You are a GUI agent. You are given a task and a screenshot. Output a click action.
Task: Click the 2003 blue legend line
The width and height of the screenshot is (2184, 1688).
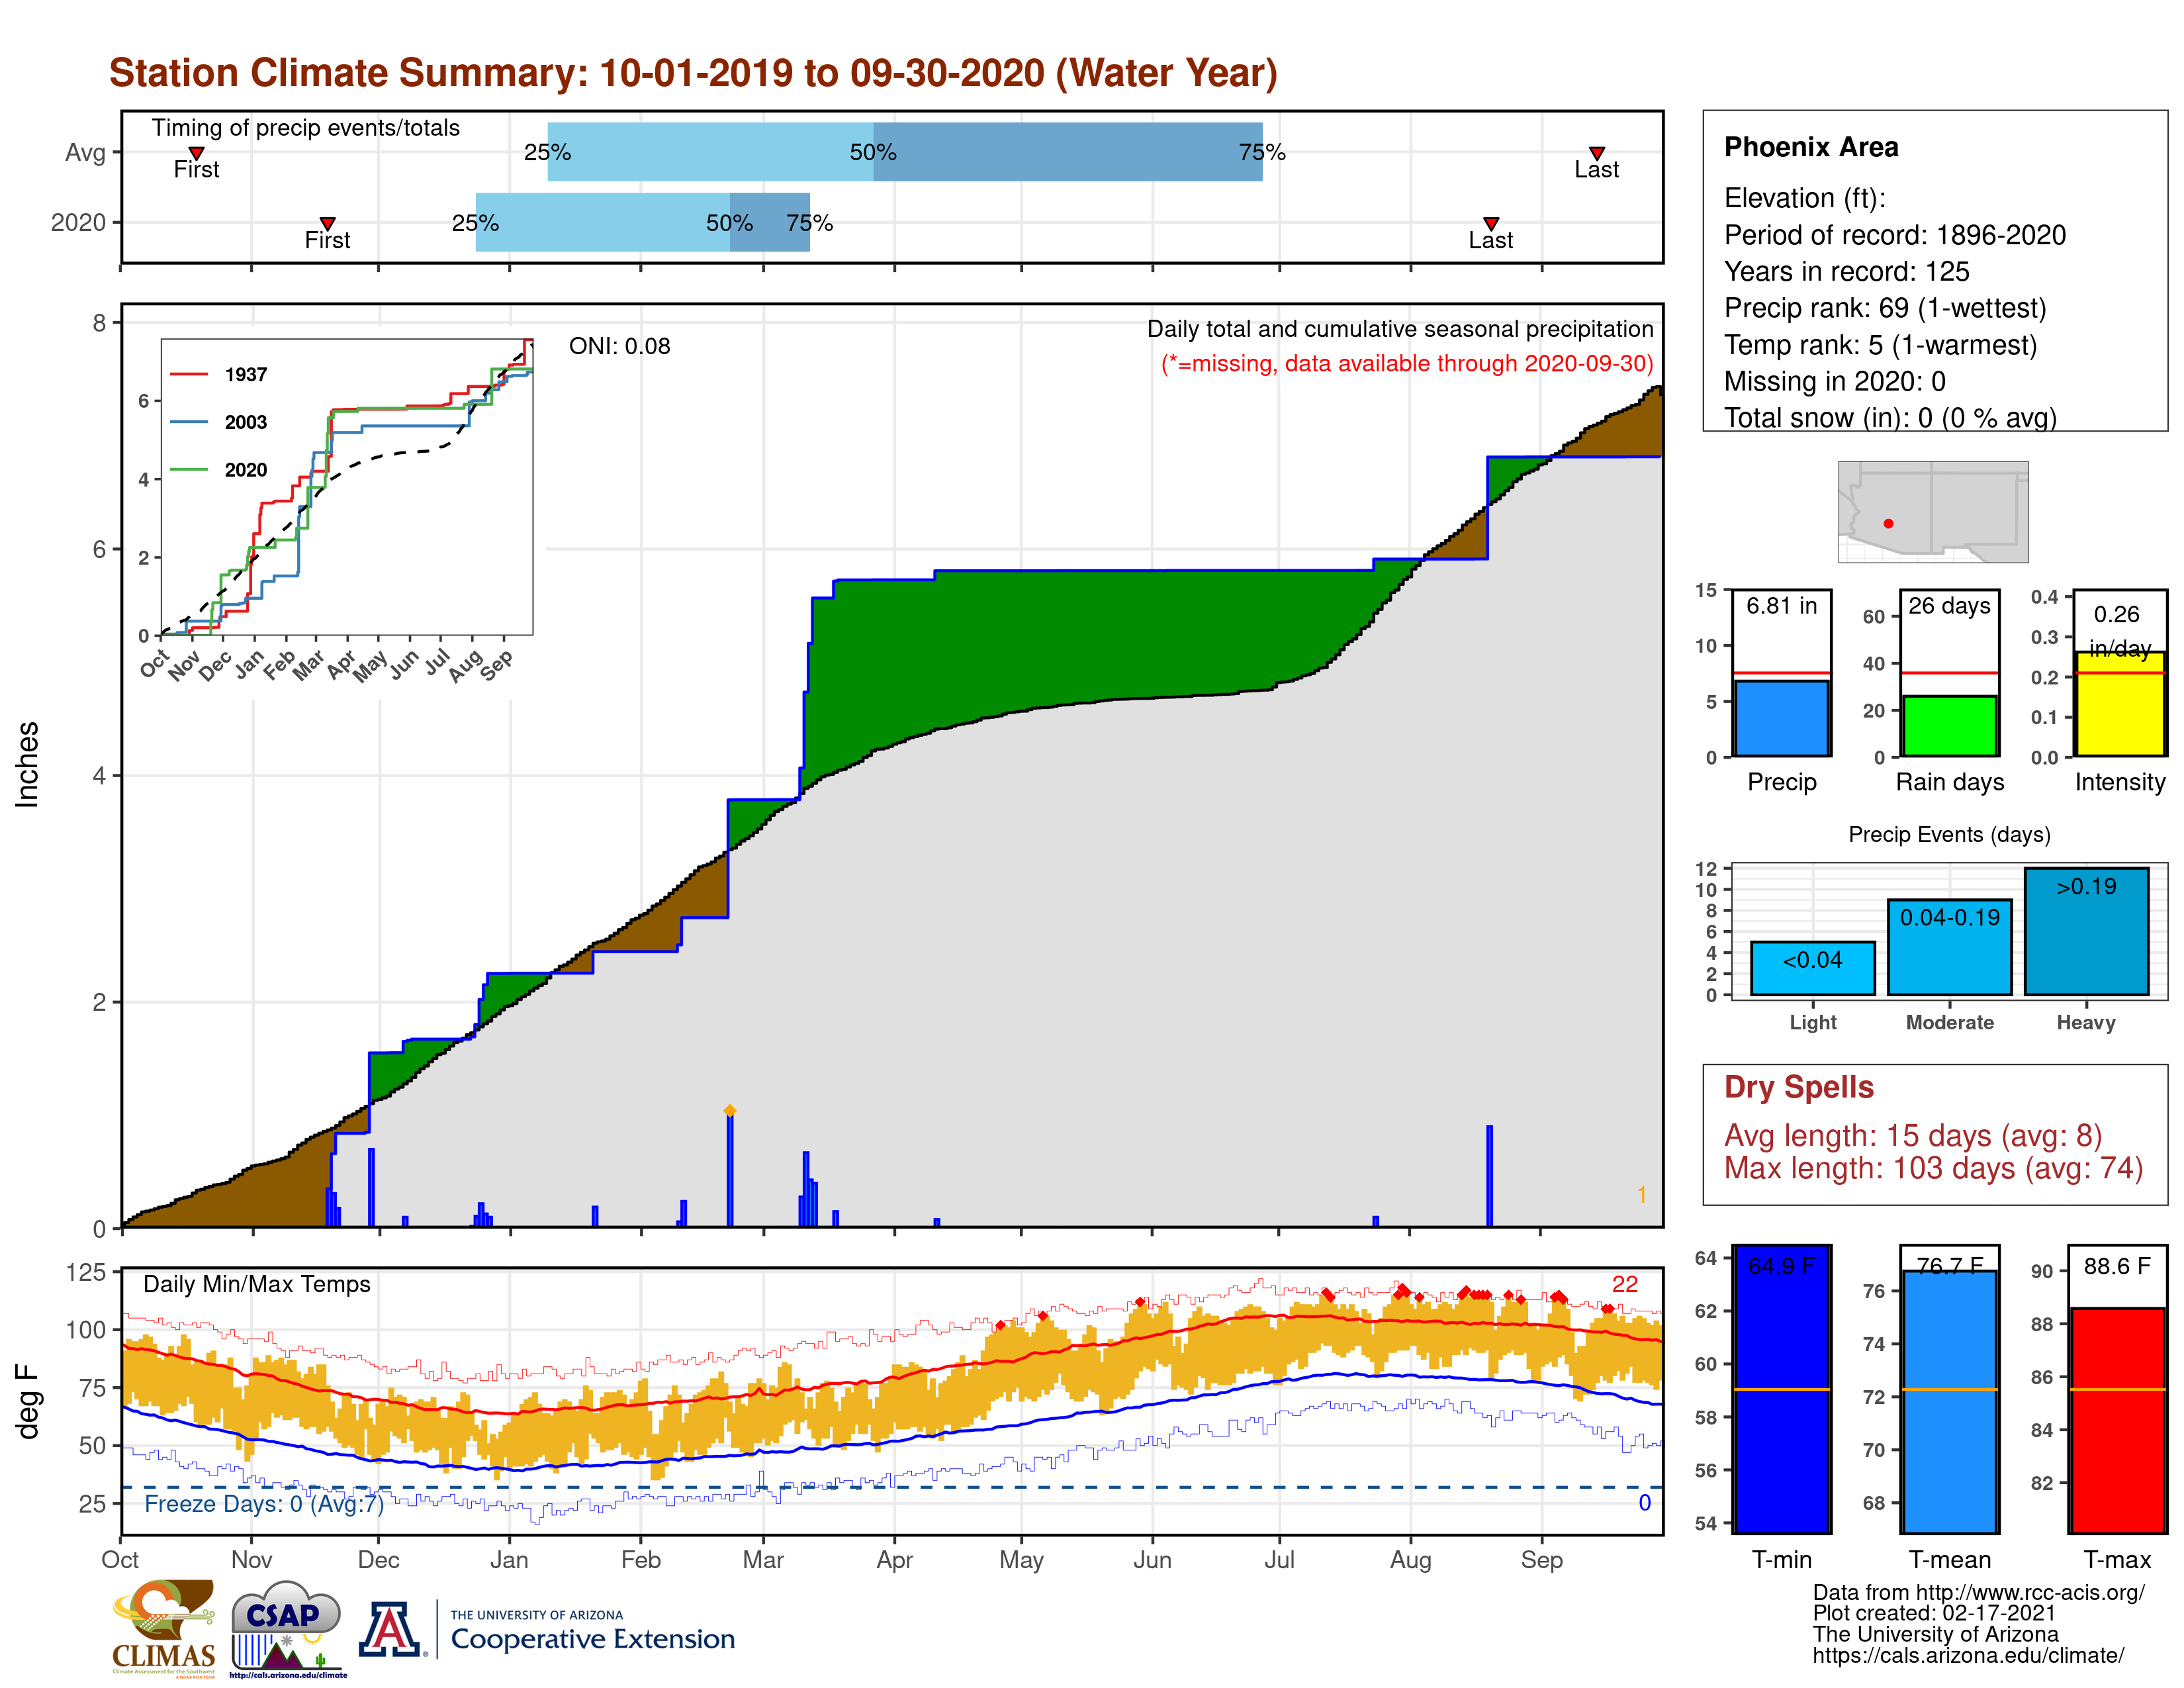click(189, 422)
